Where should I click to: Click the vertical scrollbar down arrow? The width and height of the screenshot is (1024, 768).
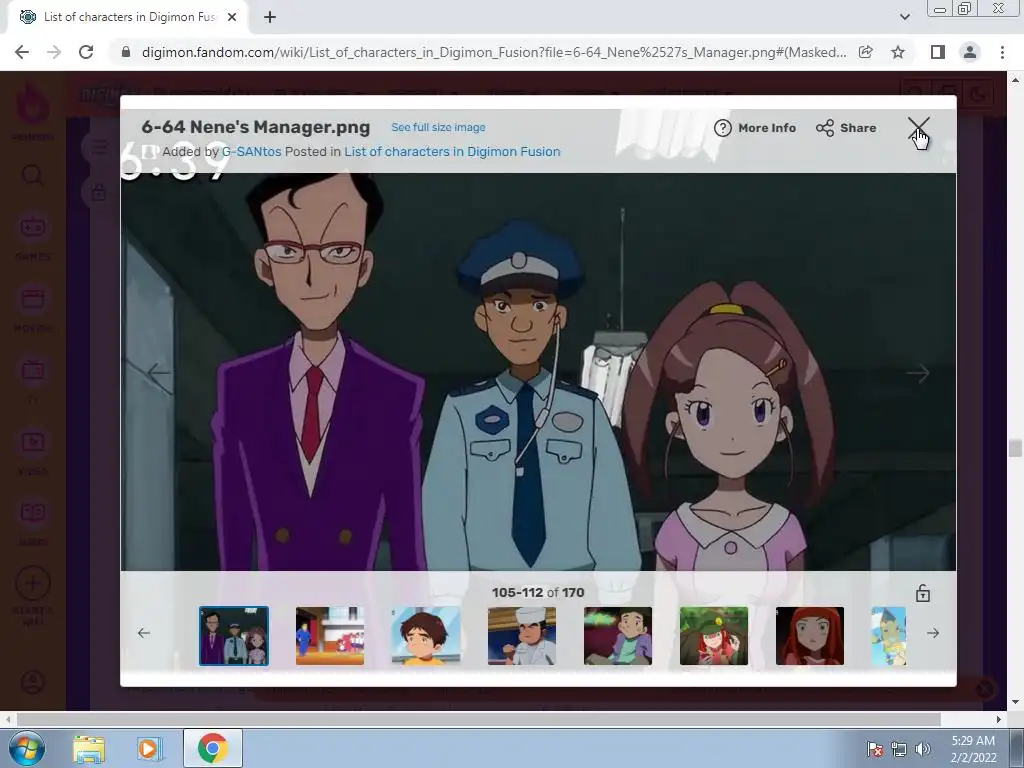[1015, 702]
